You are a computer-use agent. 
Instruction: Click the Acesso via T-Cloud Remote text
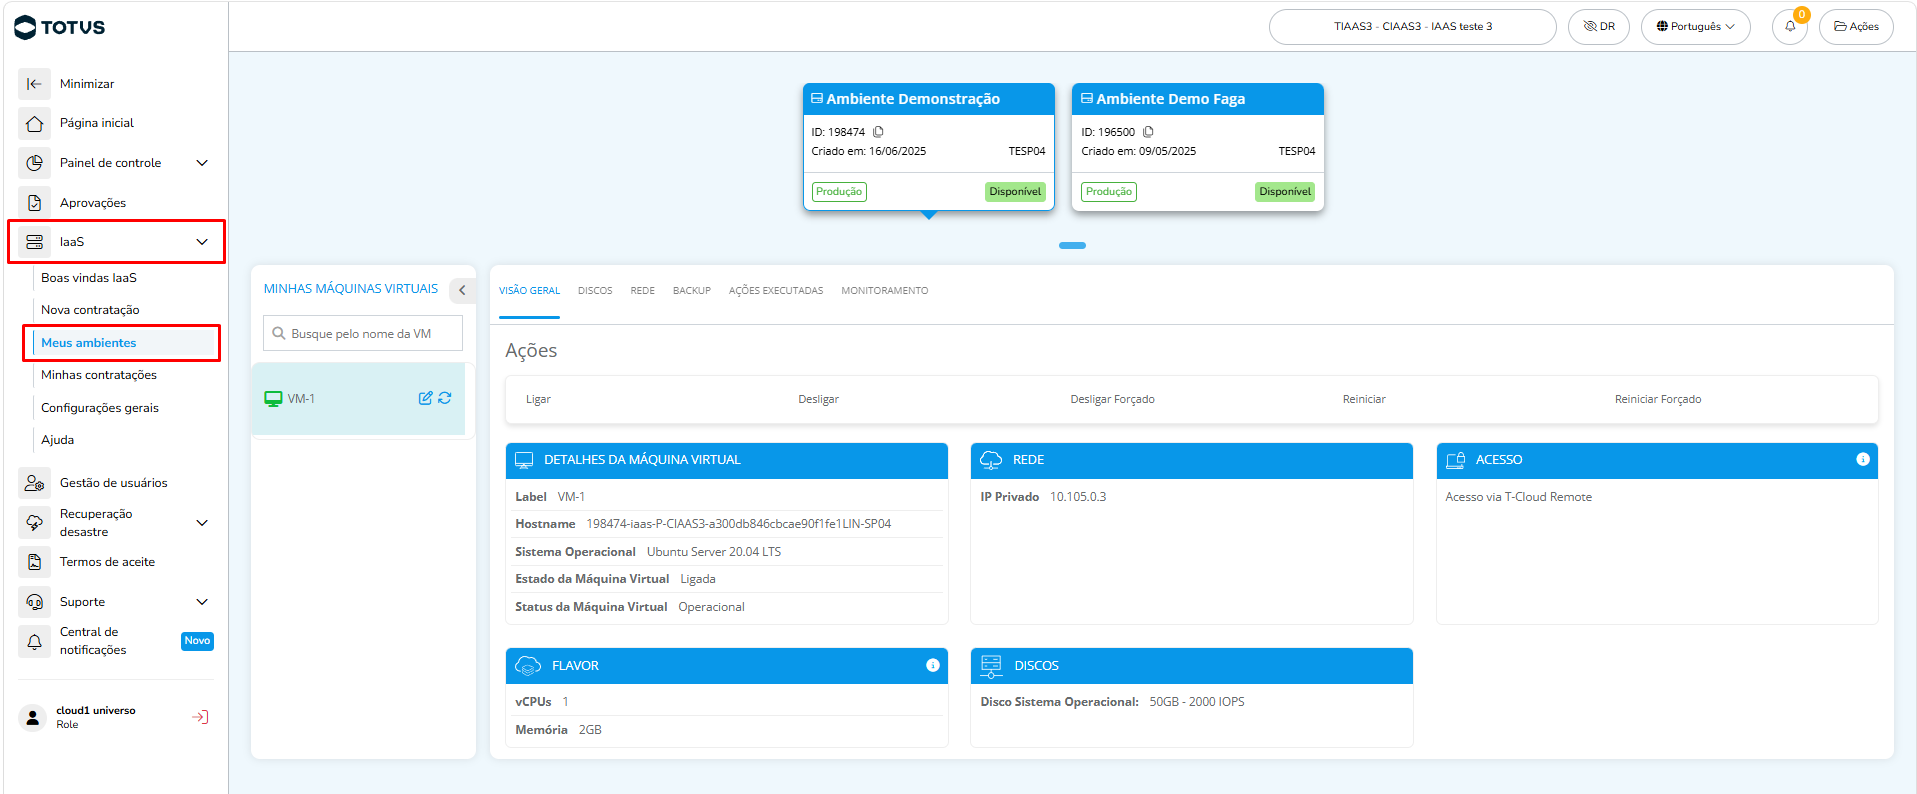tap(1518, 497)
